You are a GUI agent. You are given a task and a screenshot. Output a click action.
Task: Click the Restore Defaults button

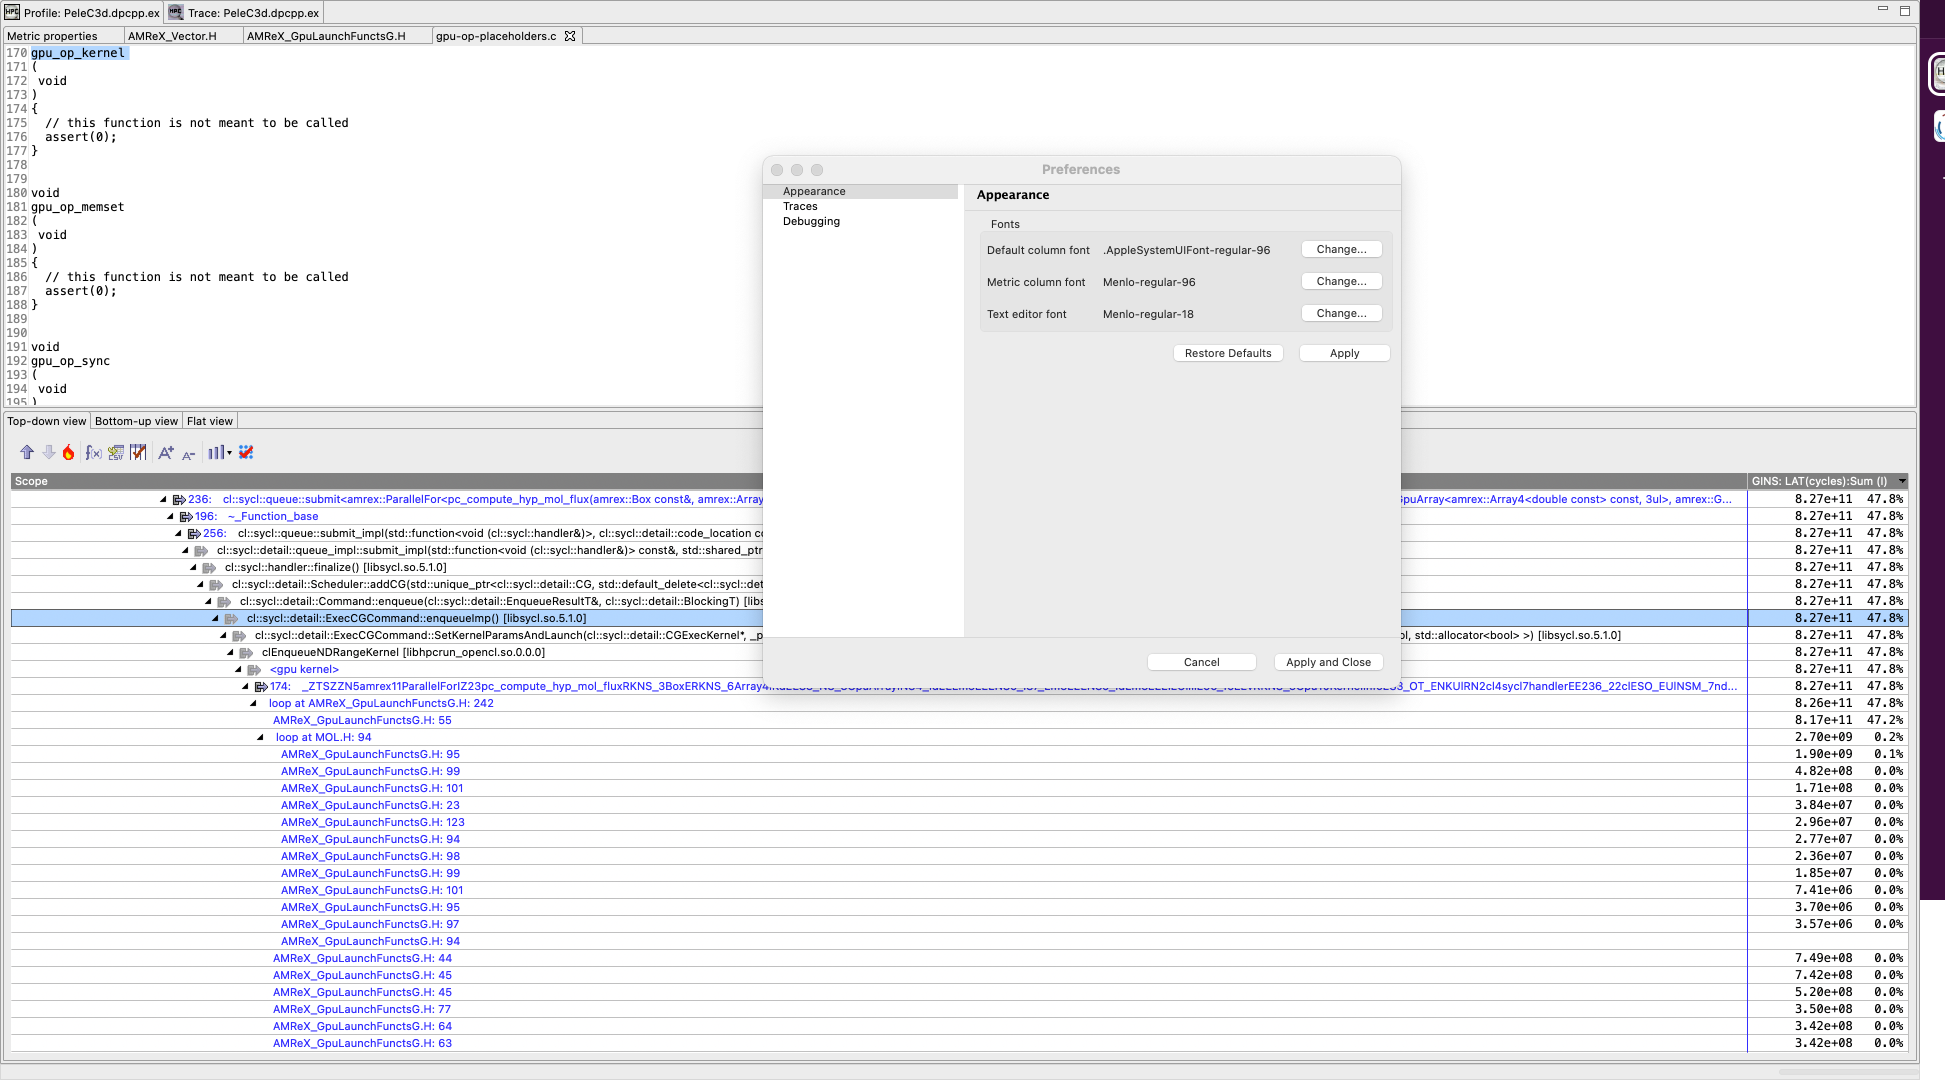1228,352
